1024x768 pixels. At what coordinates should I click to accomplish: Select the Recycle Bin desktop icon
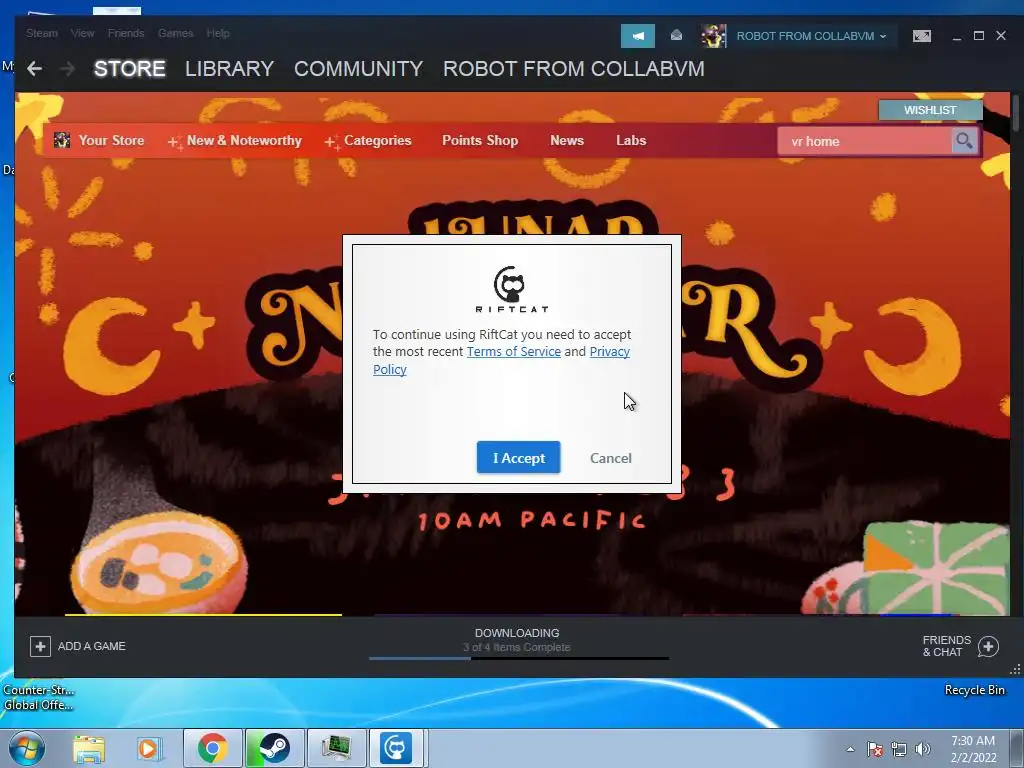974,690
